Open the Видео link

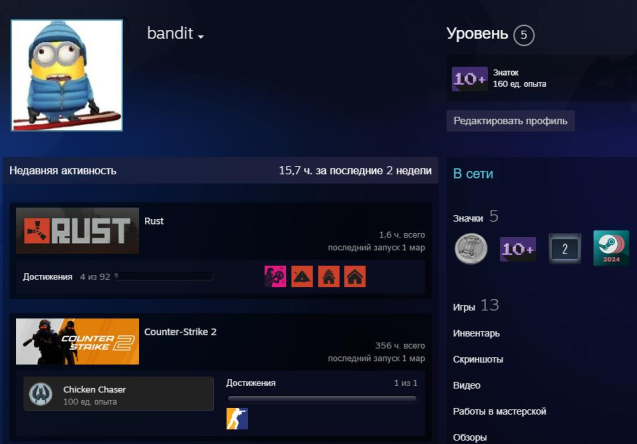pos(466,386)
